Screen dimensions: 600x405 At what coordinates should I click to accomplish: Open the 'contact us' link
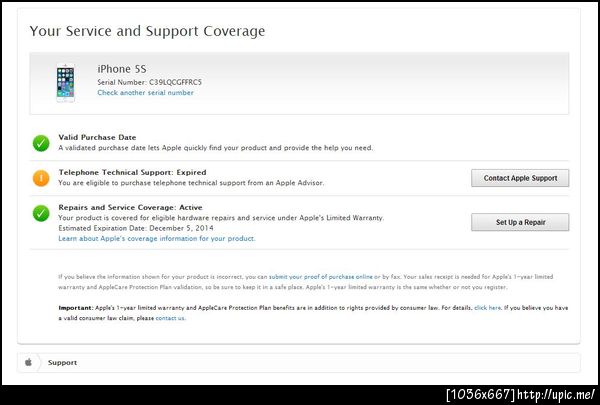pos(170,318)
